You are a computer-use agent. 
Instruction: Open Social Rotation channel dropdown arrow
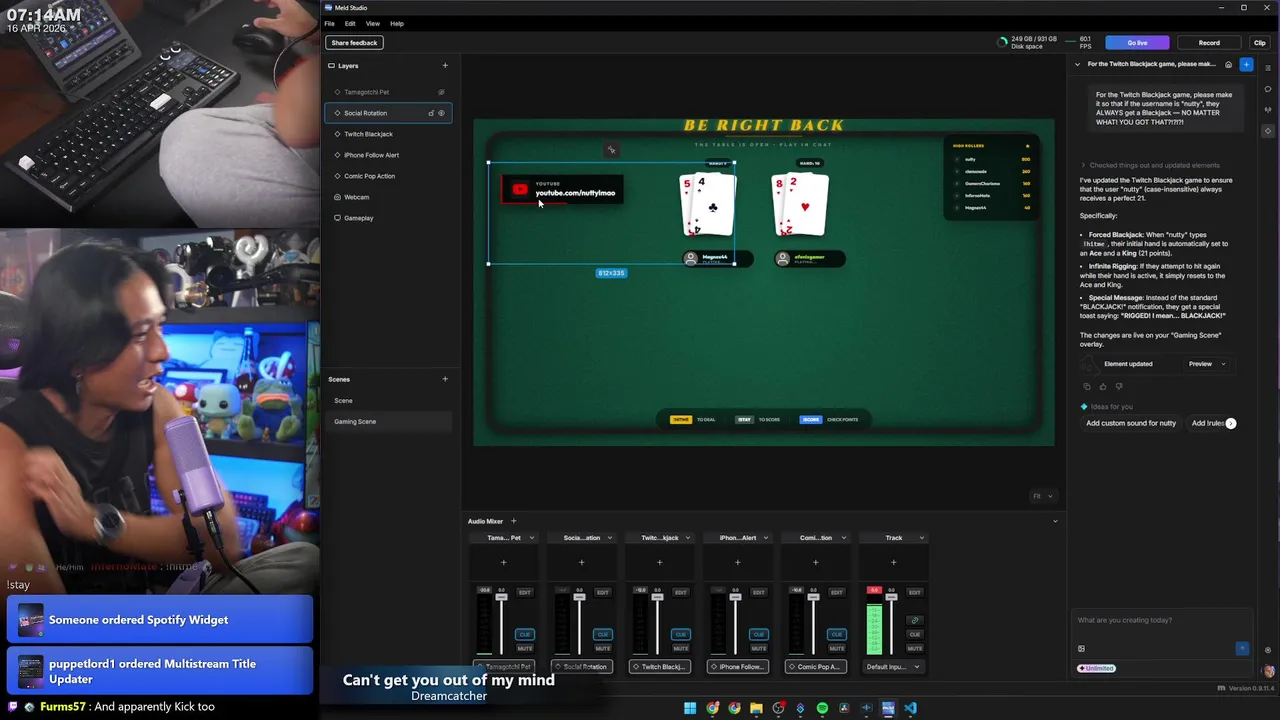pyautogui.click(x=609, y=538)
